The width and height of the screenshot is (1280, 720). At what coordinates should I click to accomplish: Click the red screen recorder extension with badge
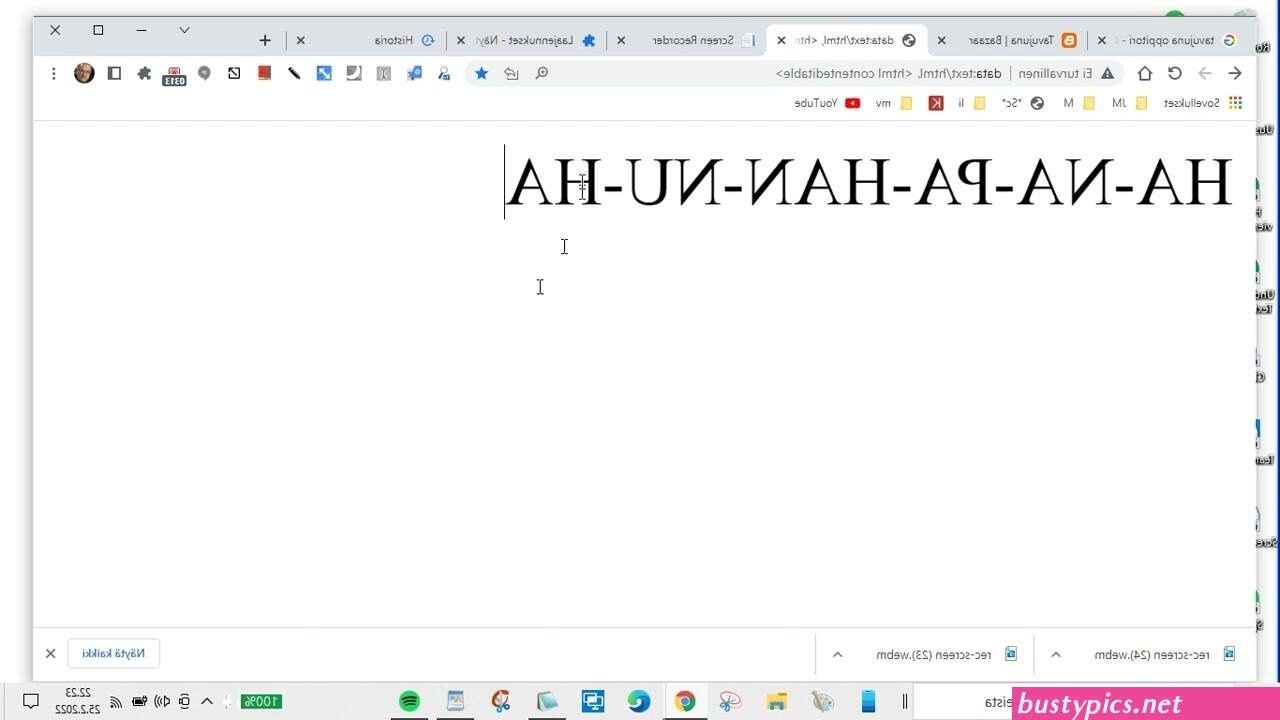(174, 75)
